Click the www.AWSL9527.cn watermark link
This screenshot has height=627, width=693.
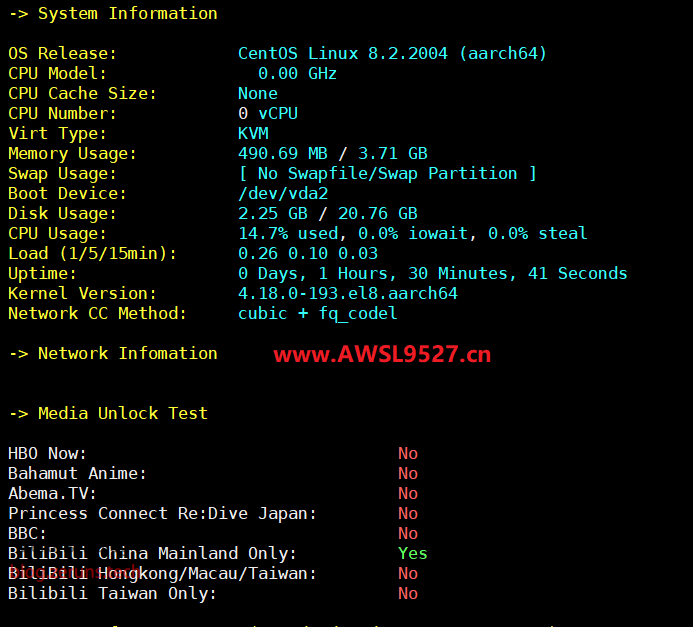[x=382, y=354]
